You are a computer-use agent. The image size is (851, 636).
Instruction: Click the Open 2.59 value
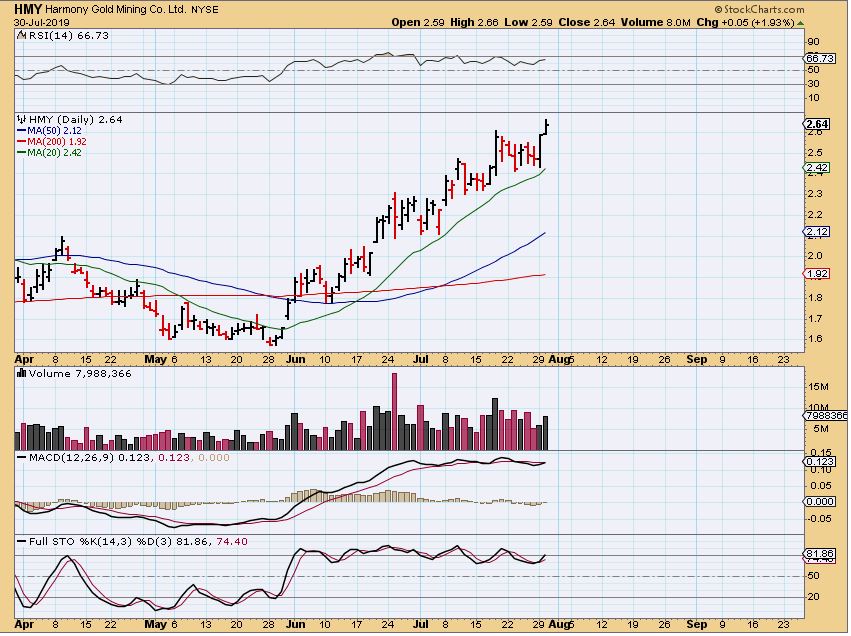(x=418, y=23)
